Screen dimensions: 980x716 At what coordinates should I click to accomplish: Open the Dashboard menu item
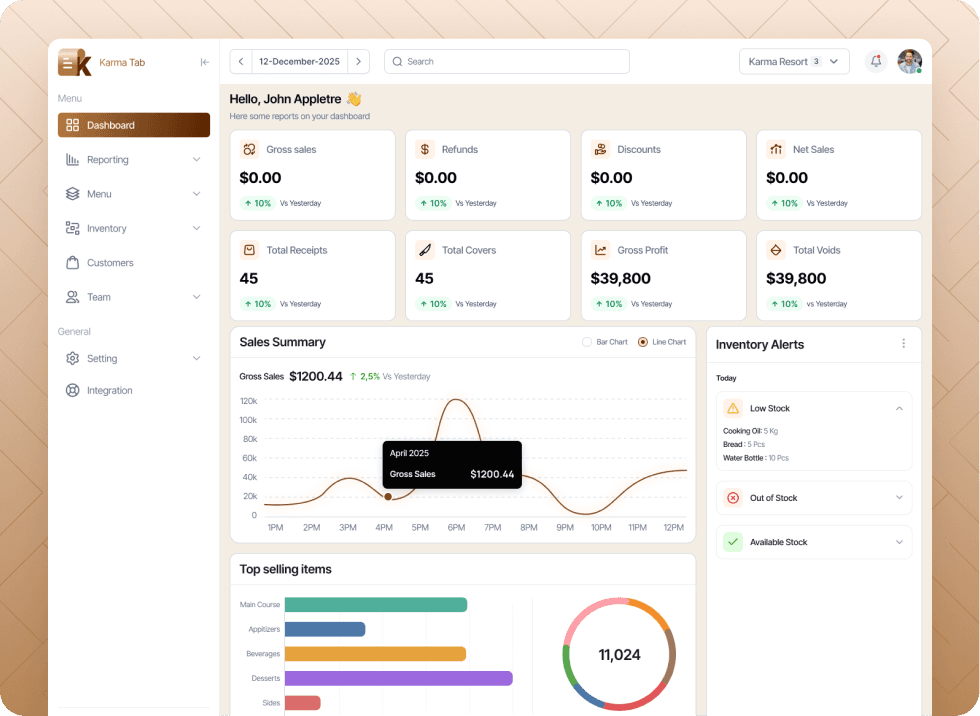point(134,125)
